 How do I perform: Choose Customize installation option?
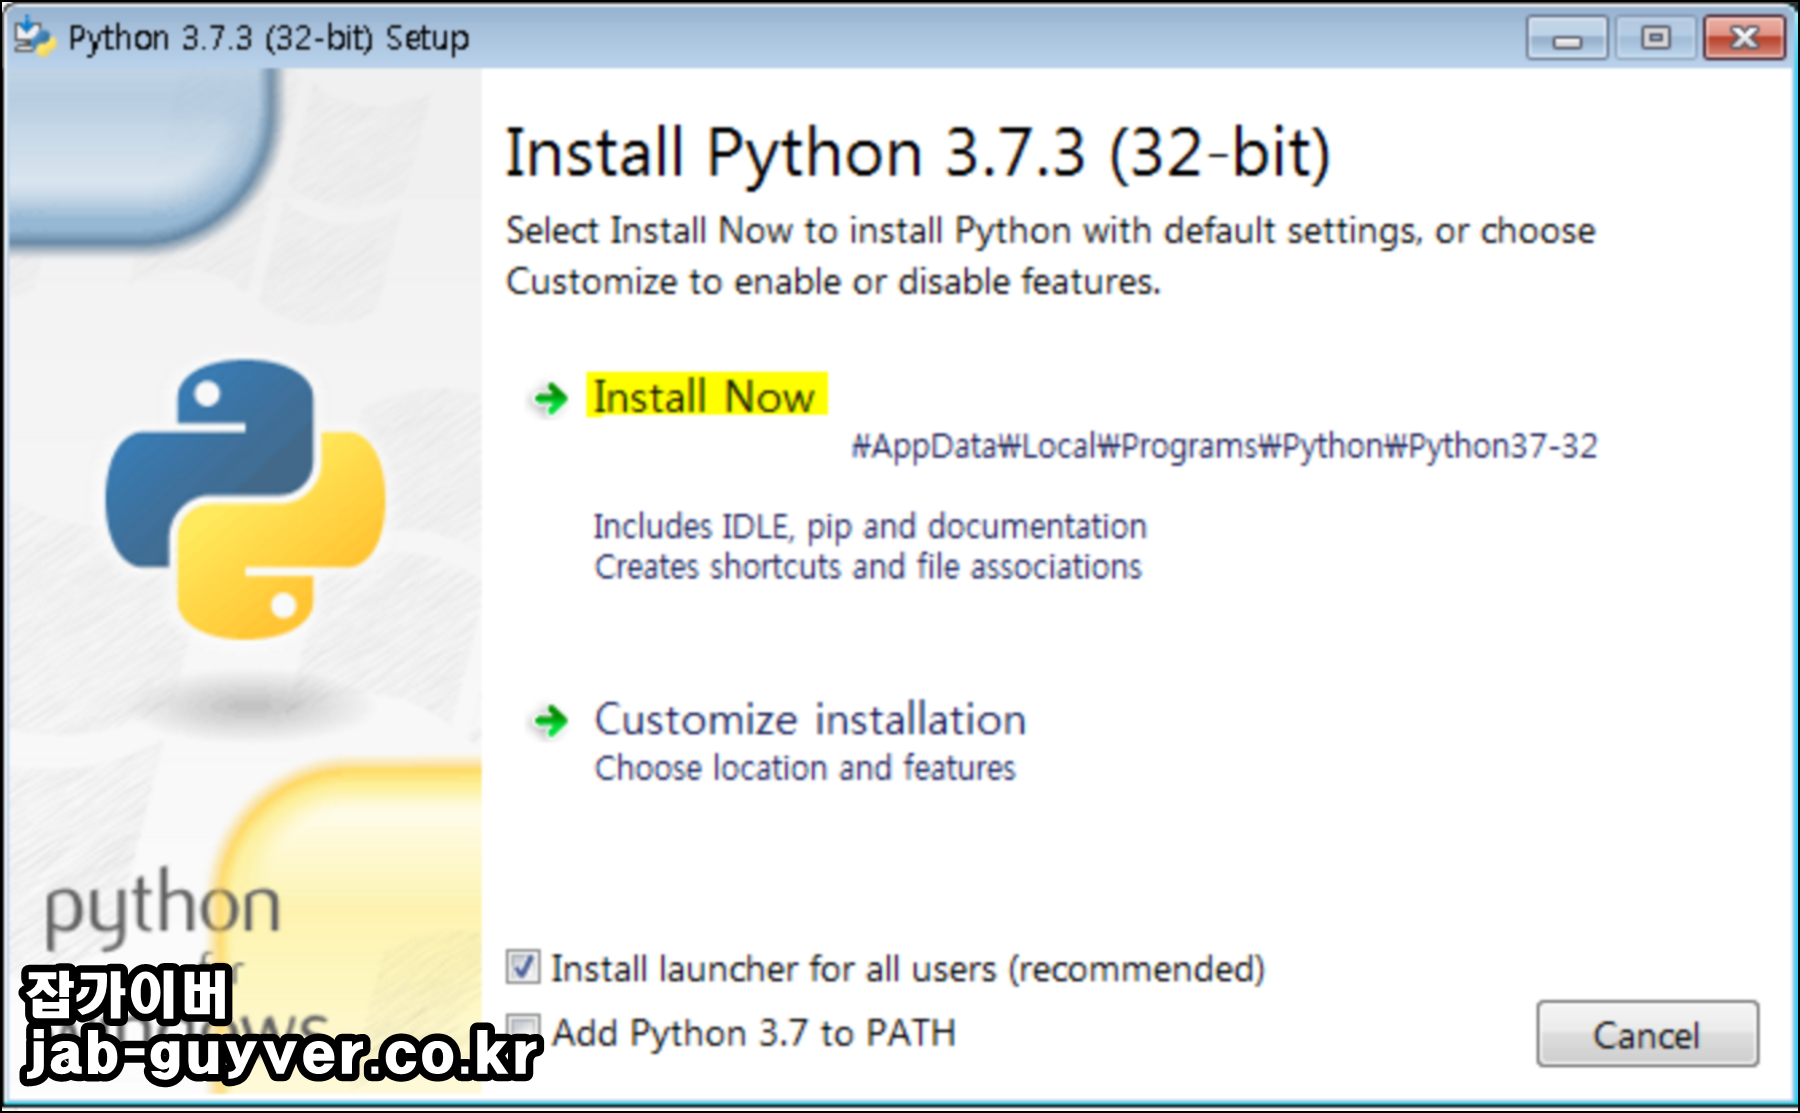coord(810,720)
